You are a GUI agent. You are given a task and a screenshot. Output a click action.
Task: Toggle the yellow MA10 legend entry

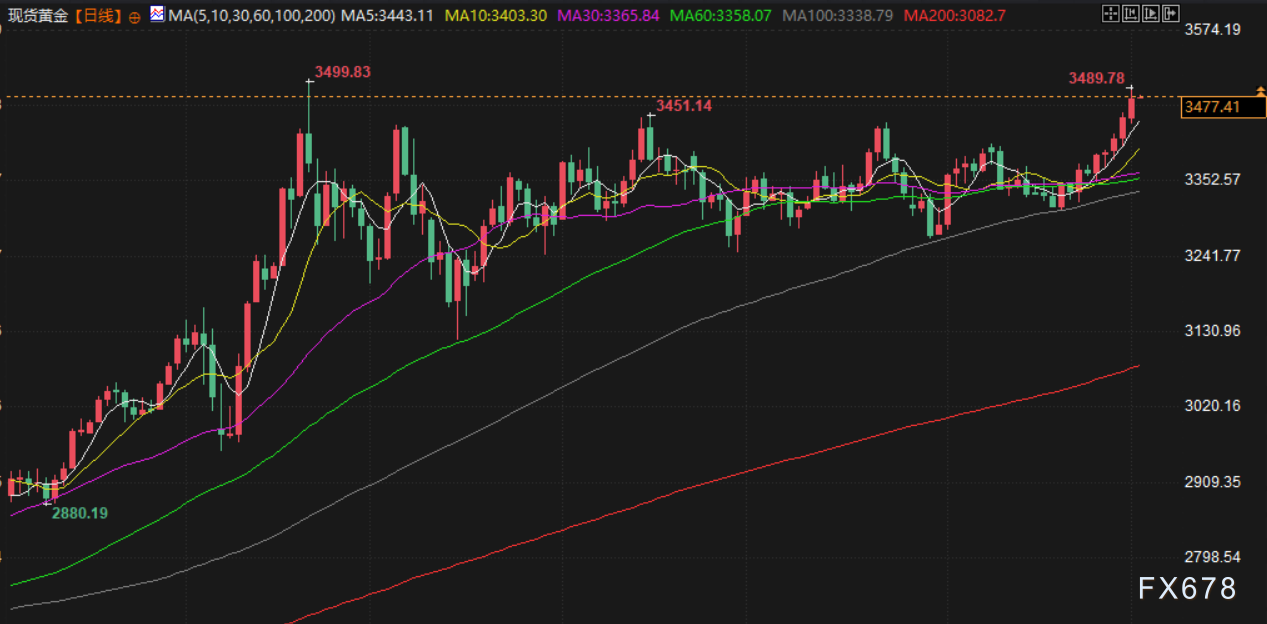tap(496, 16)
